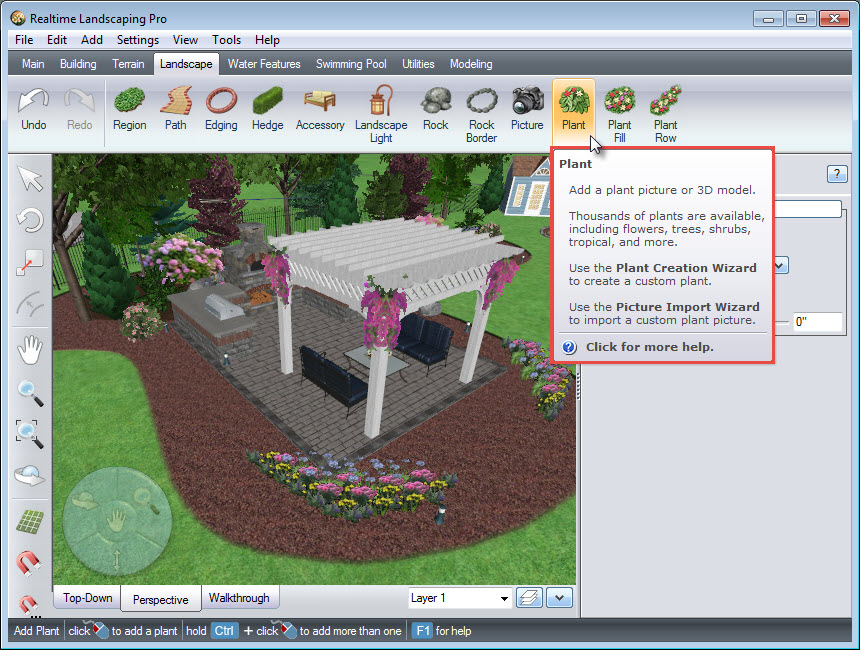Screen dimensions: 860x650
Task: Choose the Rock tool
Action: tap(435, 109)
